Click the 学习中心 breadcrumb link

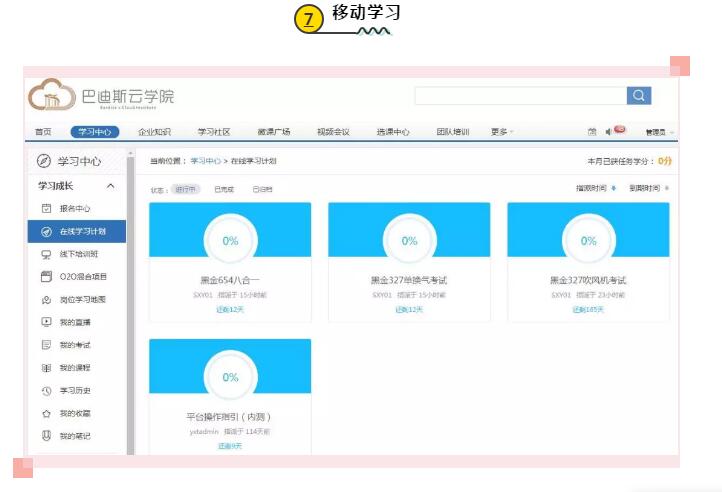pyautogui.click(x=206, y=160)
